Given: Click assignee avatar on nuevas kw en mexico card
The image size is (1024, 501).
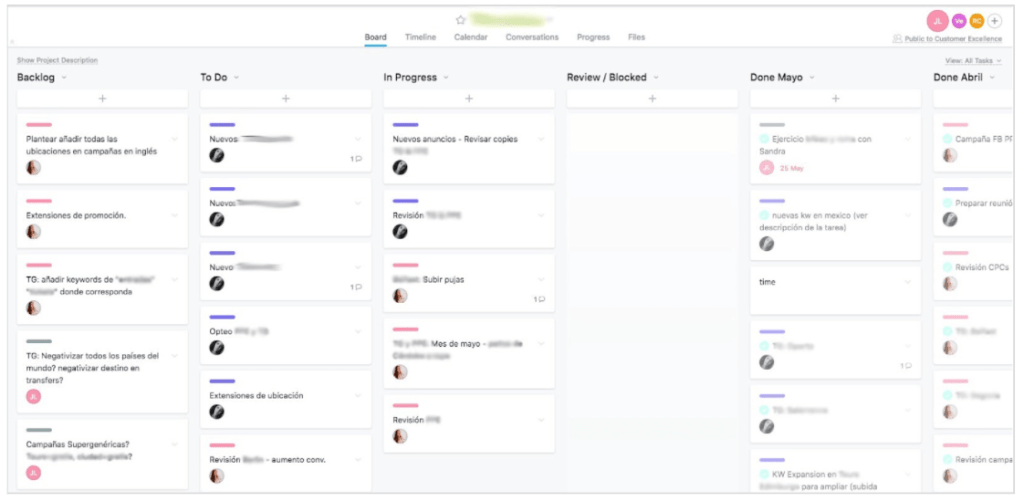Looking at the screenshot, I should pos(767,244).
